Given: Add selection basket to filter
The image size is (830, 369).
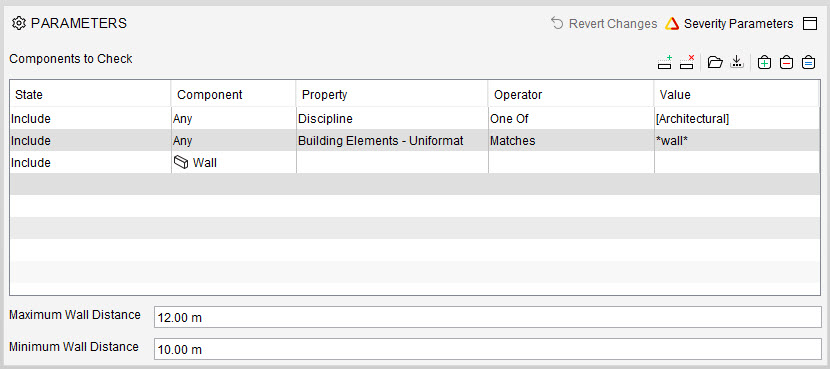Looking at the screenshot, I should coord(764,62).
